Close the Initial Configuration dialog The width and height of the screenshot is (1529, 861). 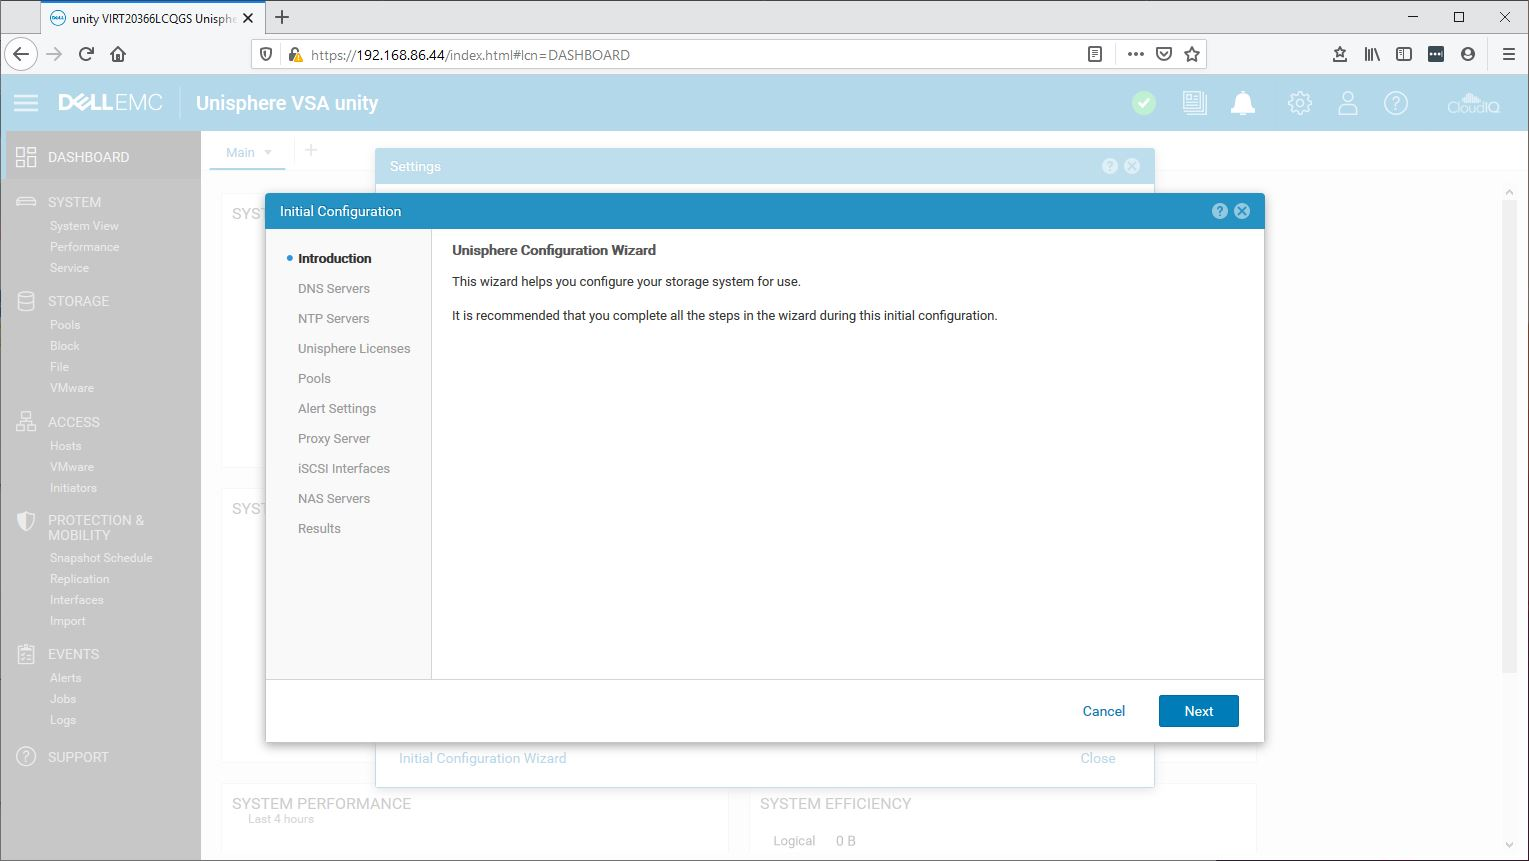(x=1242, y=211)
